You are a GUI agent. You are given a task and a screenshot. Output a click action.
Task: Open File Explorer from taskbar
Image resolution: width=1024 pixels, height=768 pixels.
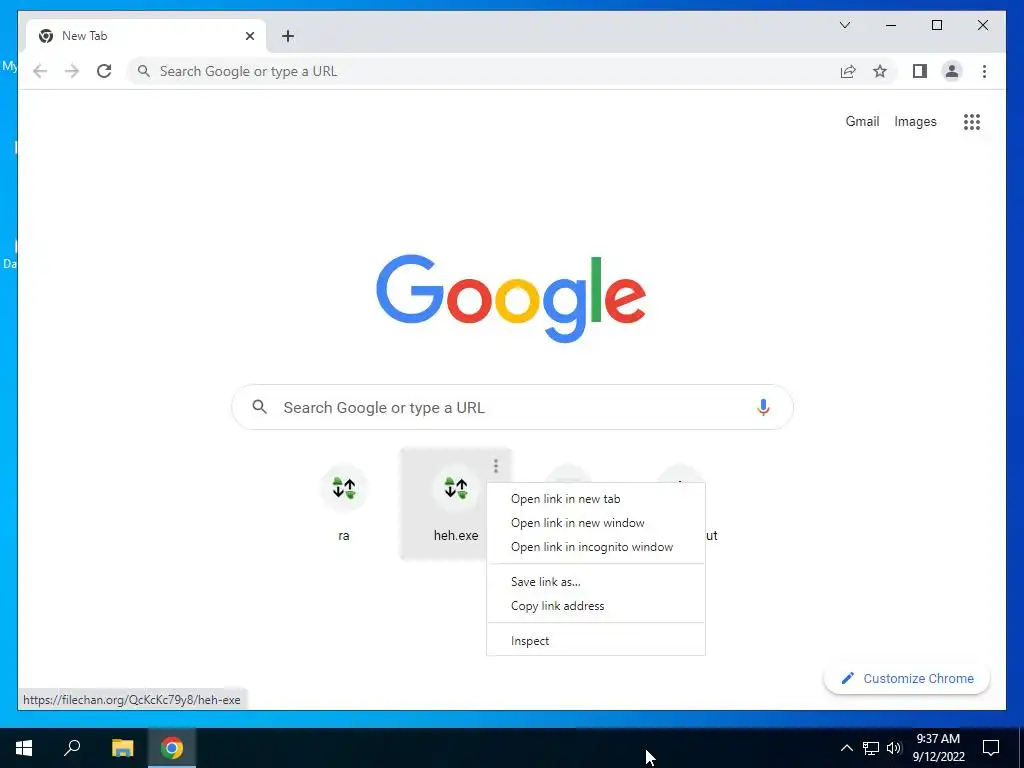tap(122, 748)
